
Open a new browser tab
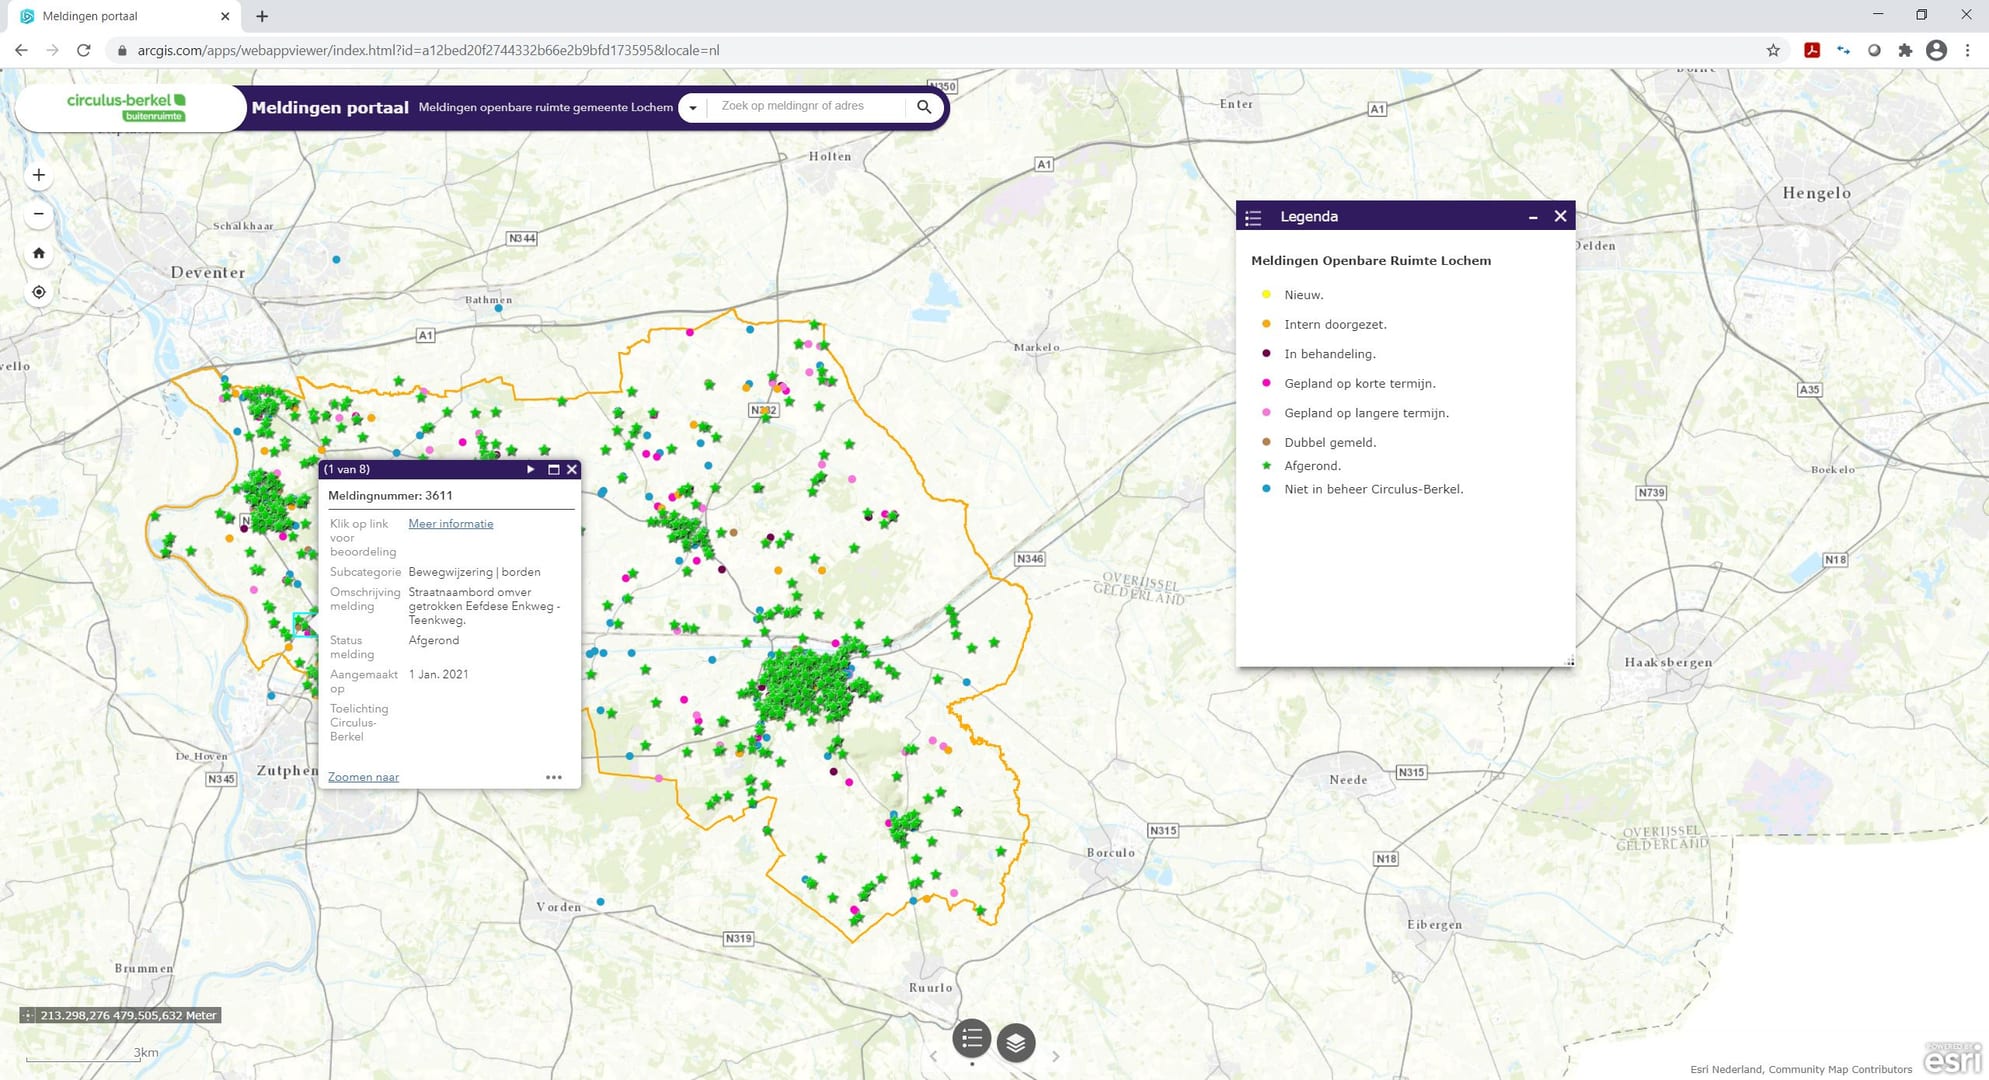pos(262,16)
